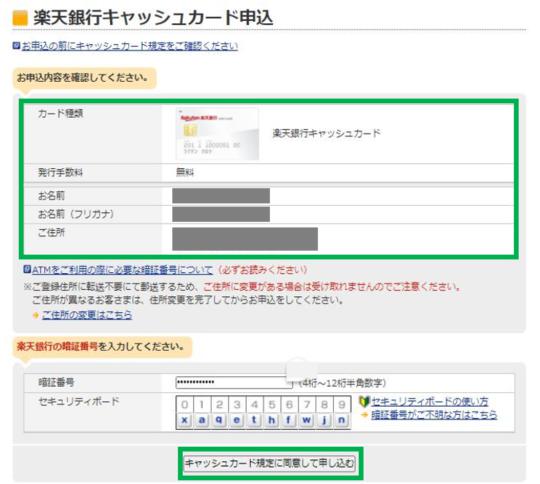This screenshot has height=484, width=540.
Task: Click security board key a
Action: point(202,420)
